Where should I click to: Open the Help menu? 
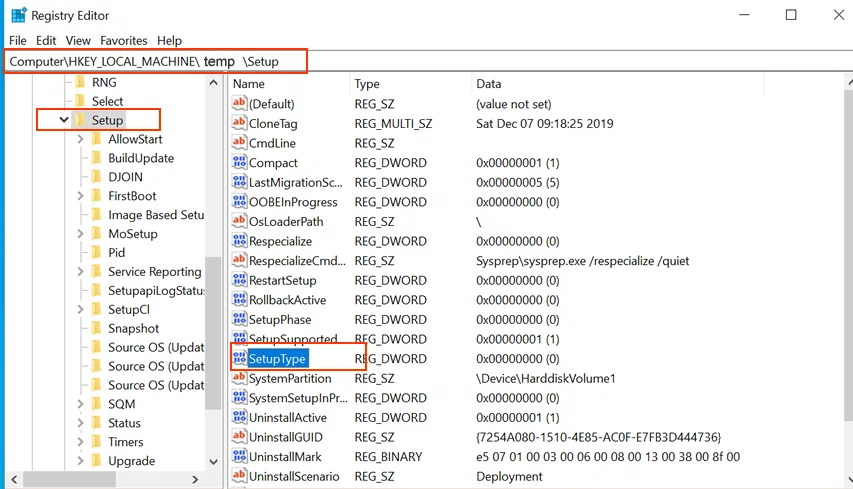[x=169, y=40]
